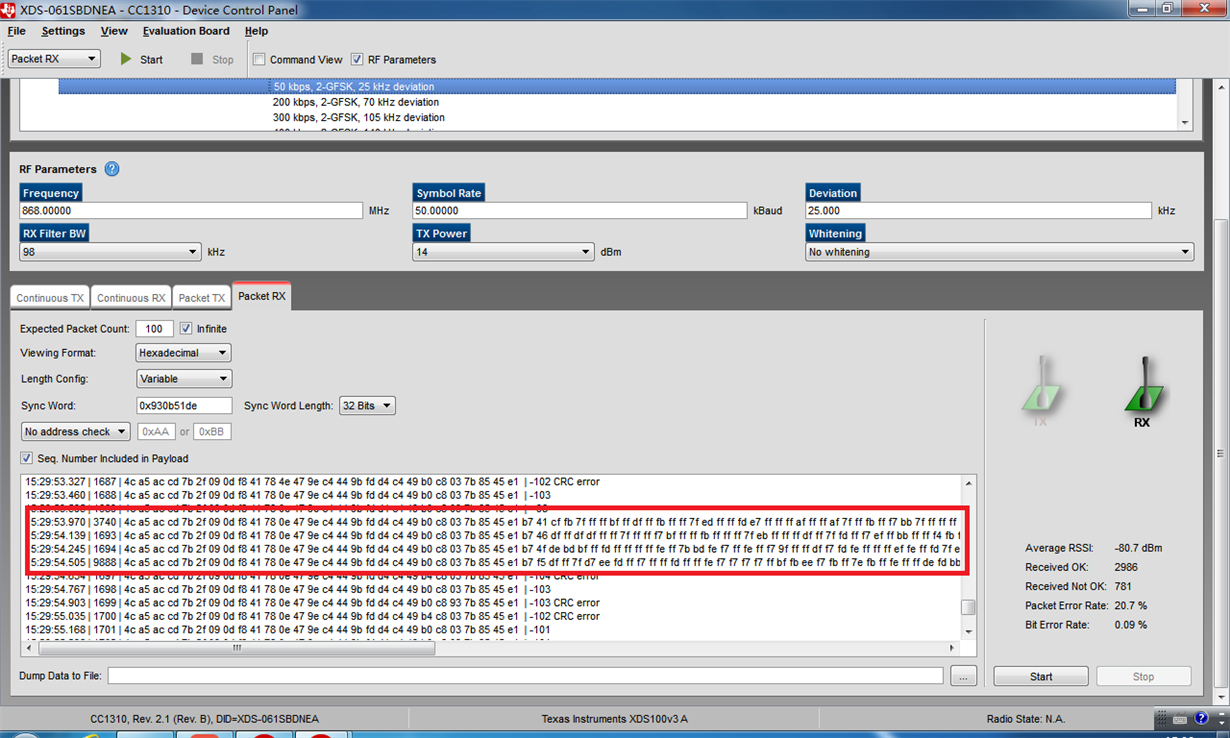Click the Sync Word input field

(x=184, y=406)
